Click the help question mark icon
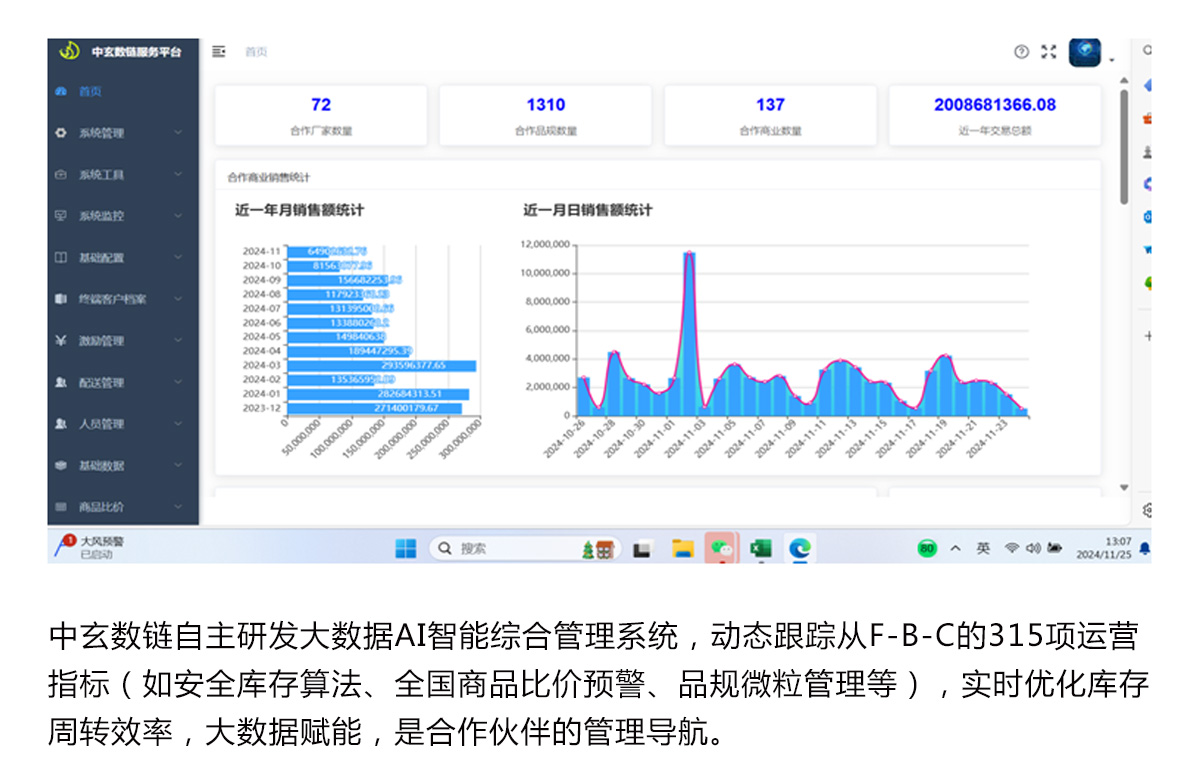 (x=1021, y=52)
